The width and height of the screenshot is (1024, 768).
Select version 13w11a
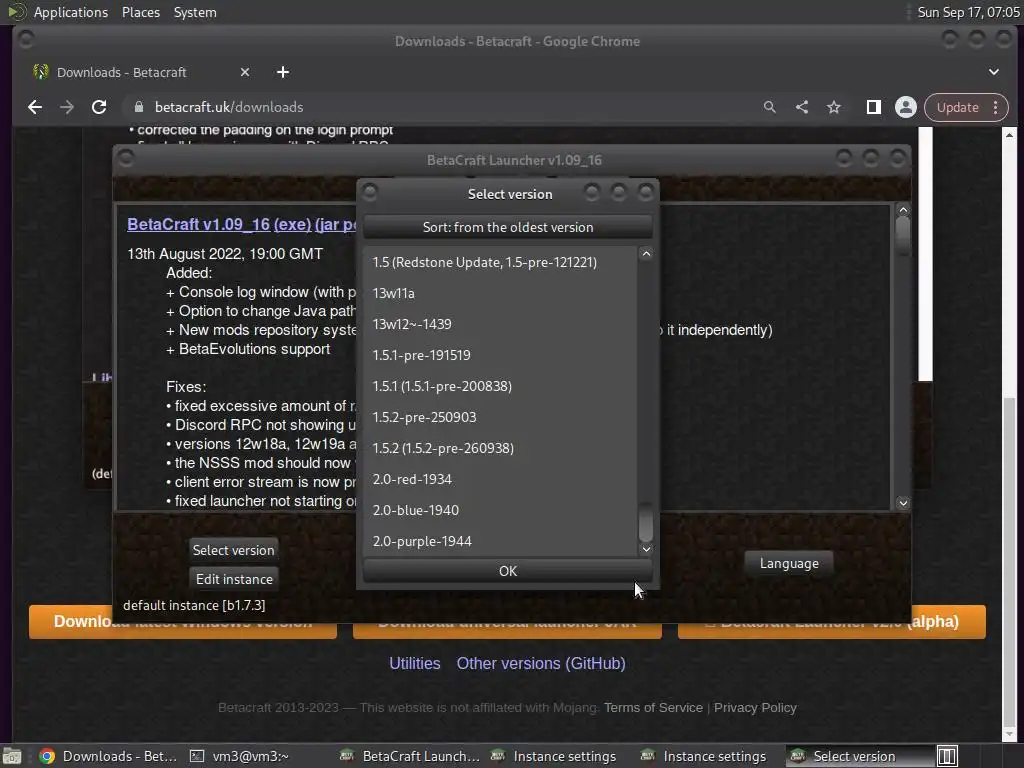click(500, 293)
